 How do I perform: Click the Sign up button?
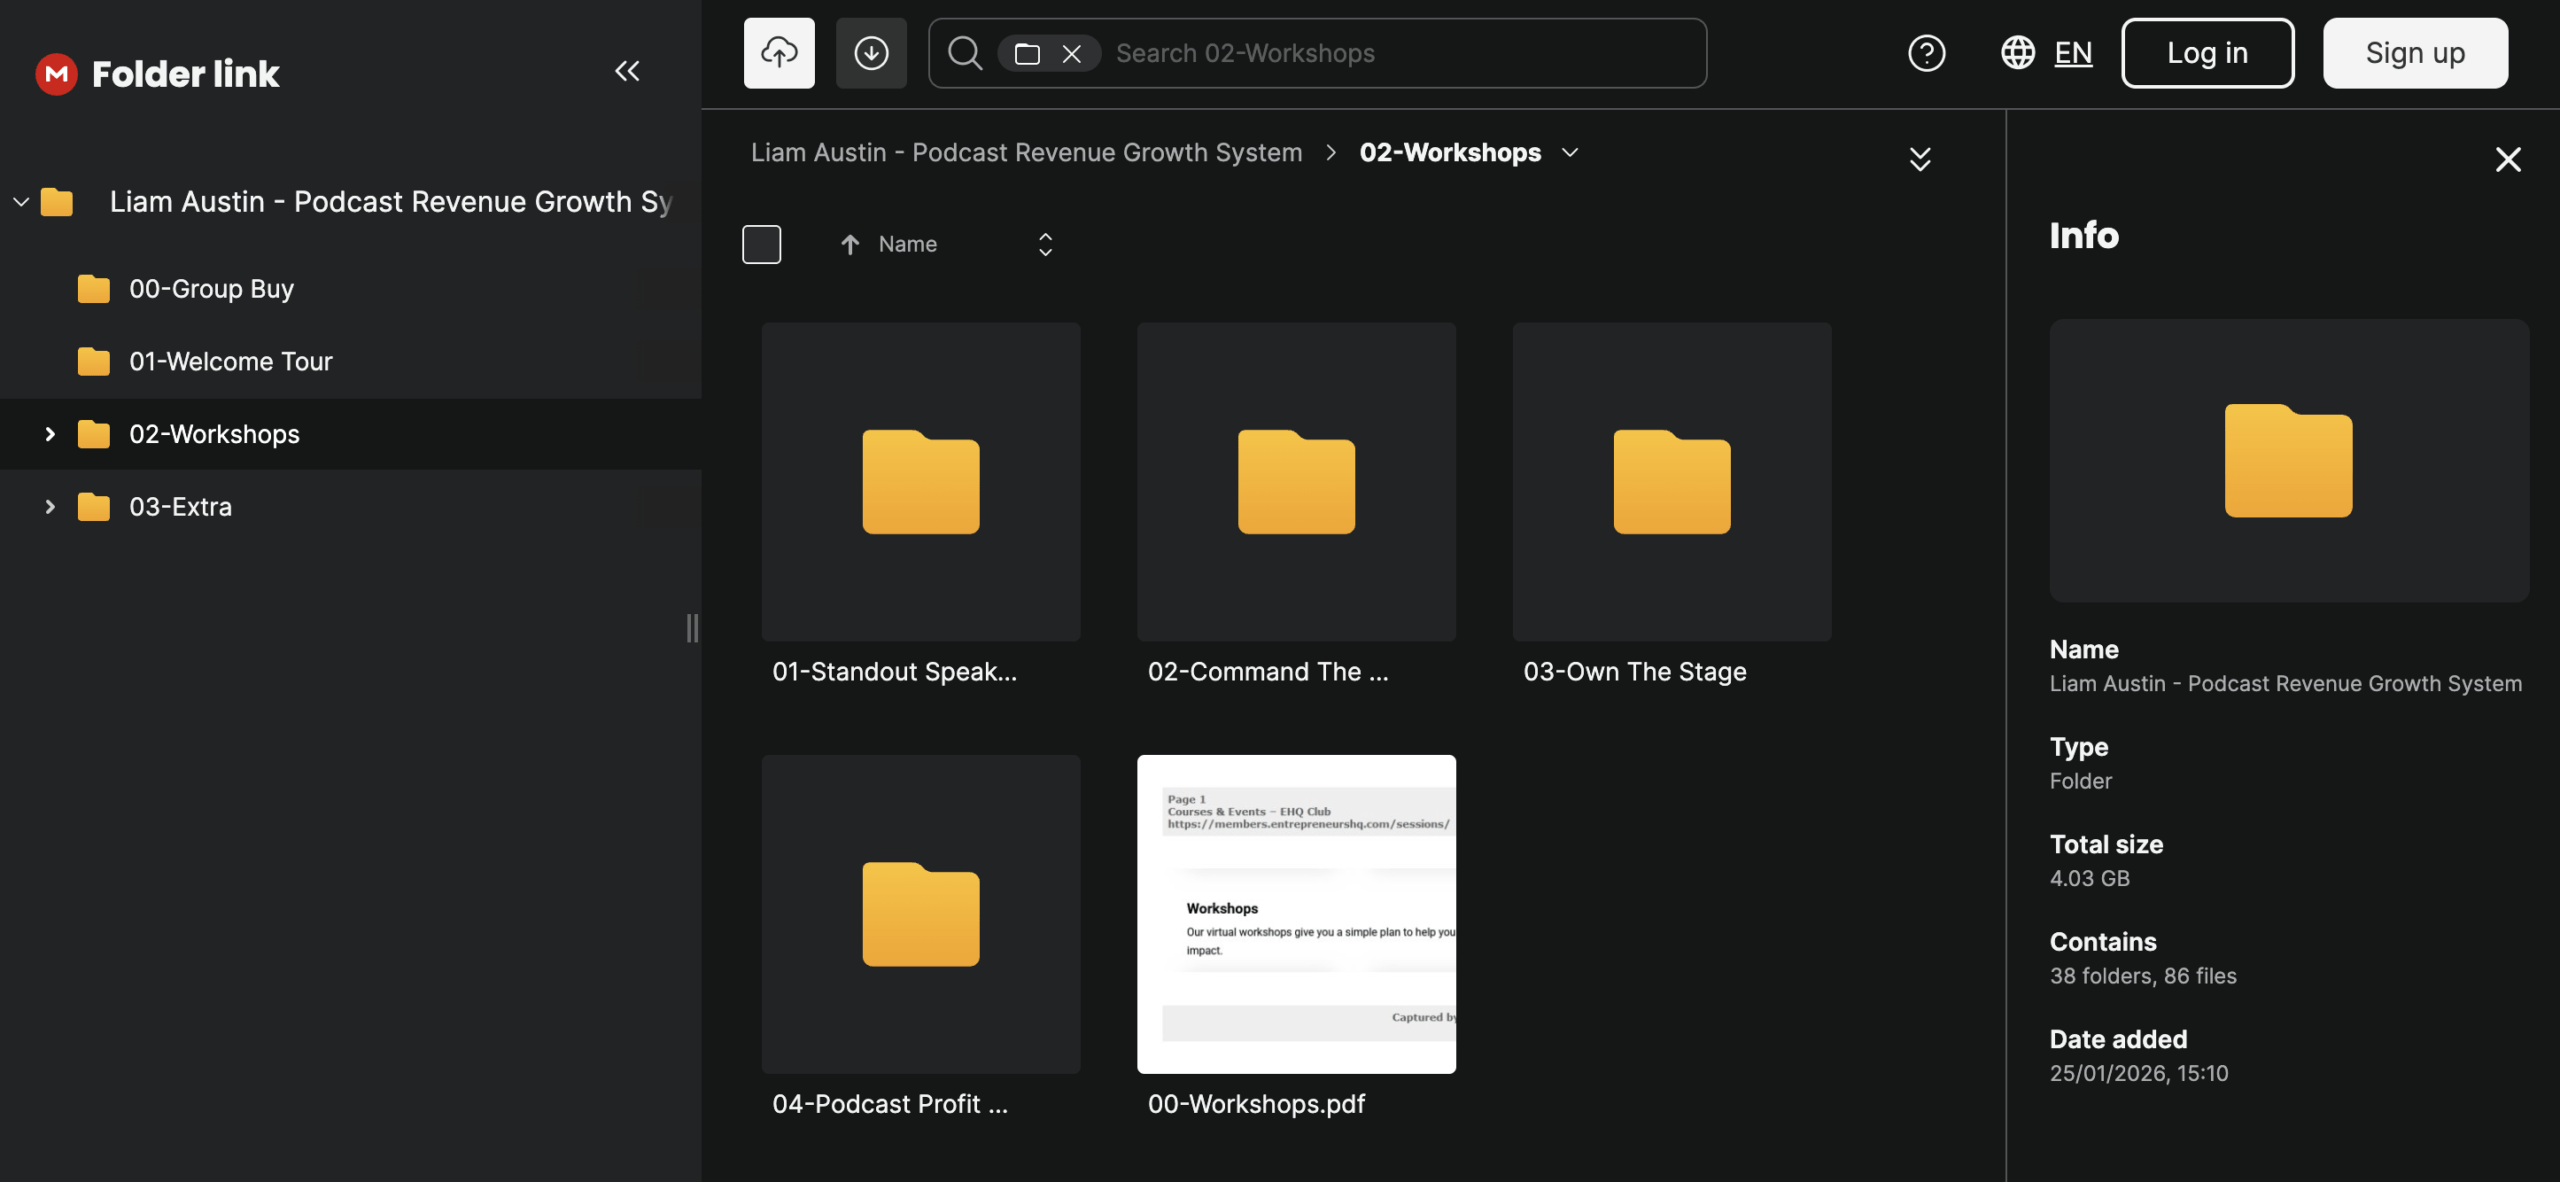(2414, 53)
